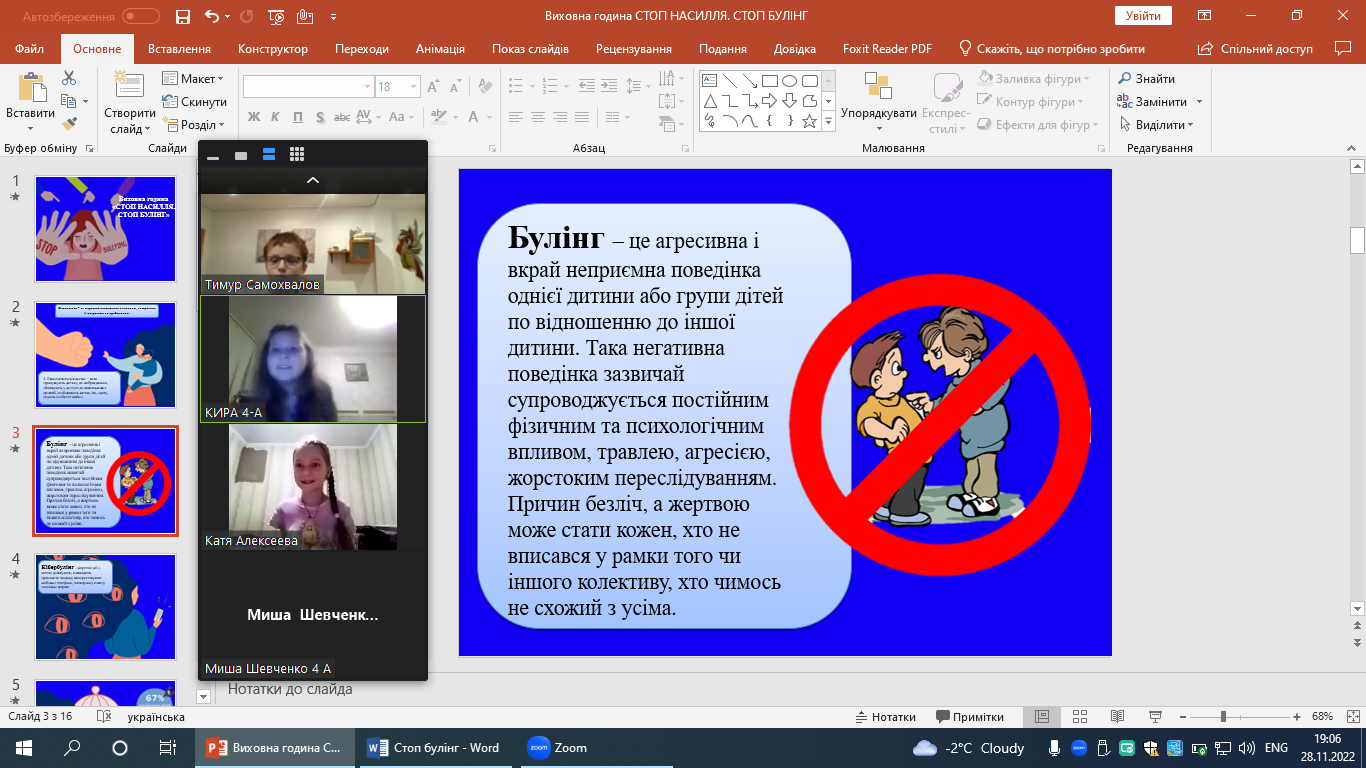This screenshot has width=1366, height=768.
Task: Click the Знайти find button
Action: pyautogui.click(x=1146, y=79)
